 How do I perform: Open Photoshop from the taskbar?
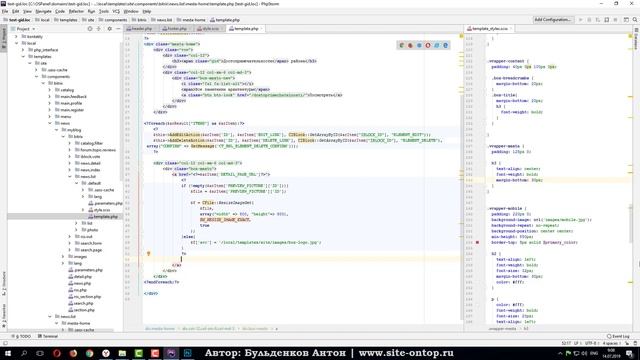coord(187,353)
